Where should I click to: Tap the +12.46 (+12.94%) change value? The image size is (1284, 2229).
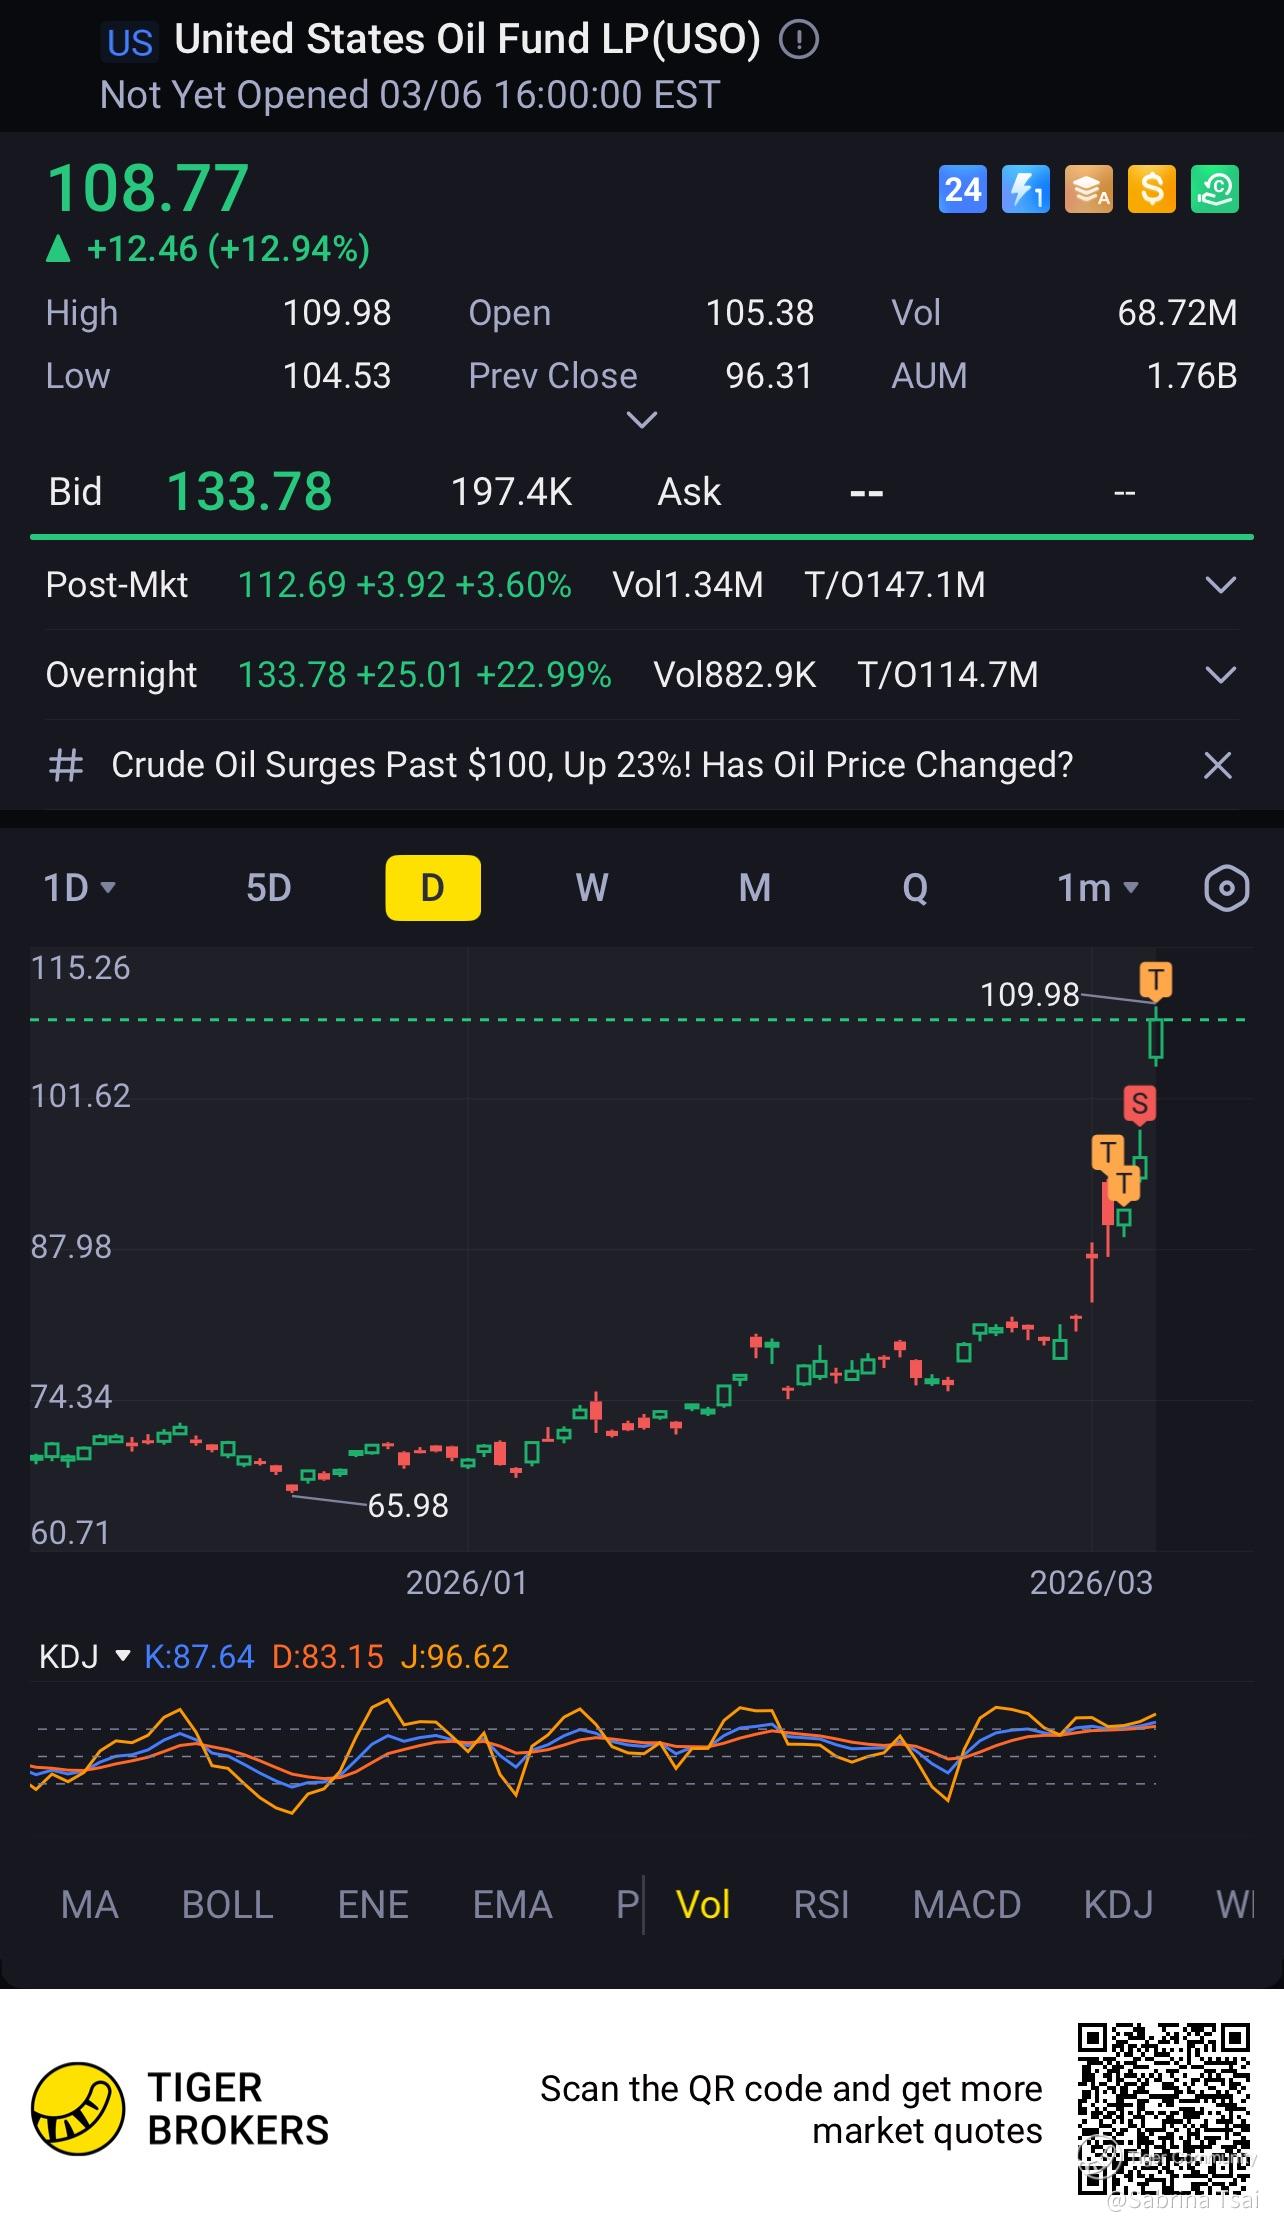tap(228, 249)
